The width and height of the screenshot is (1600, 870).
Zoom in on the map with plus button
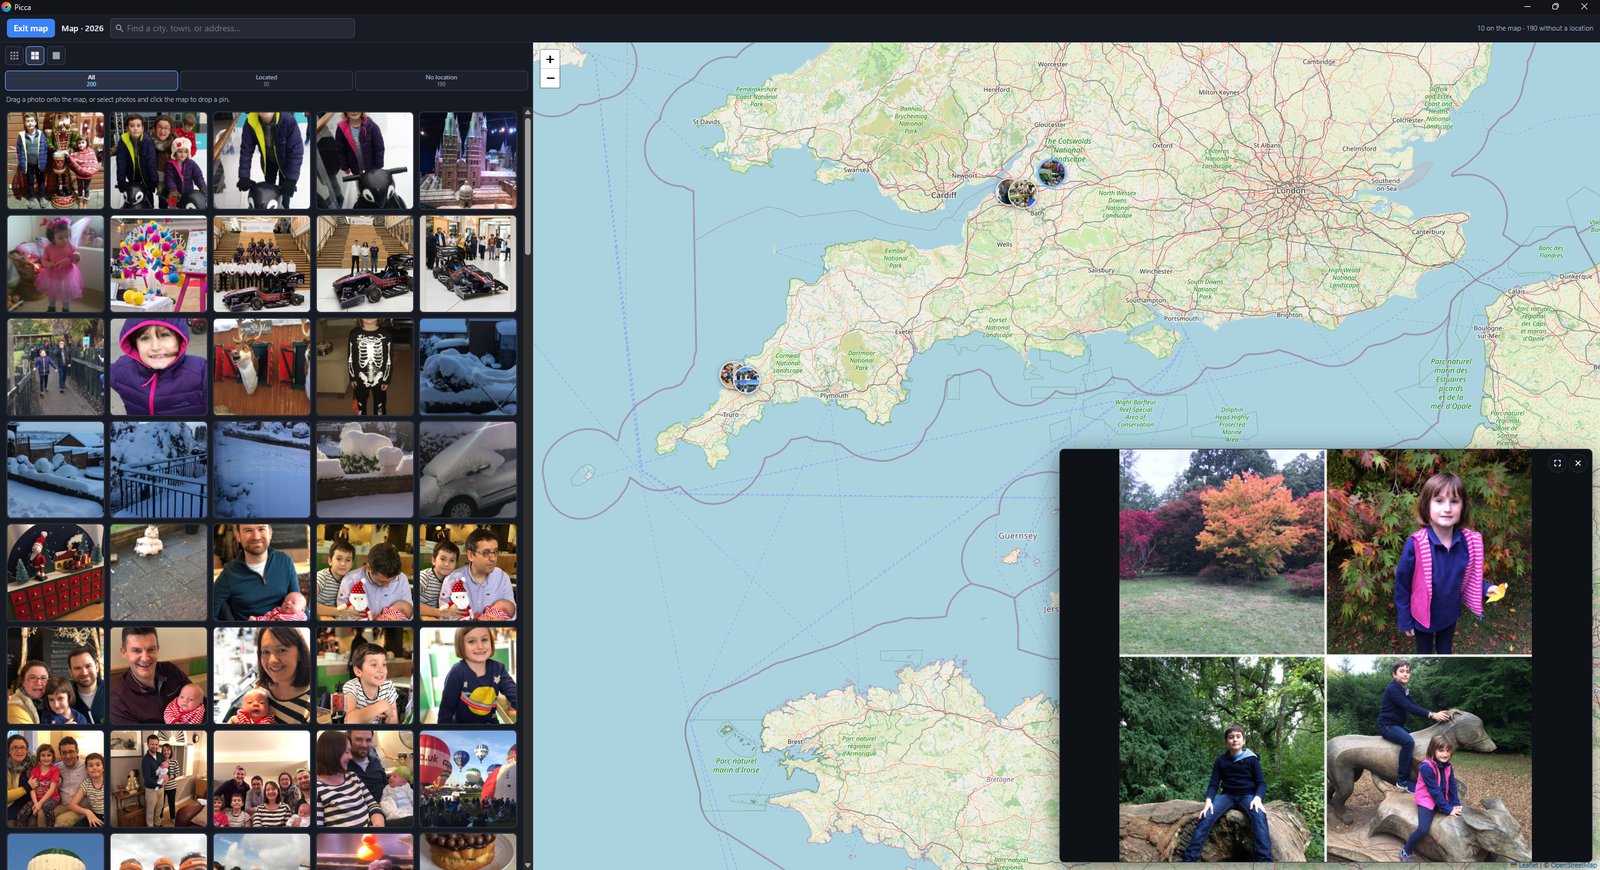[550, 59]
